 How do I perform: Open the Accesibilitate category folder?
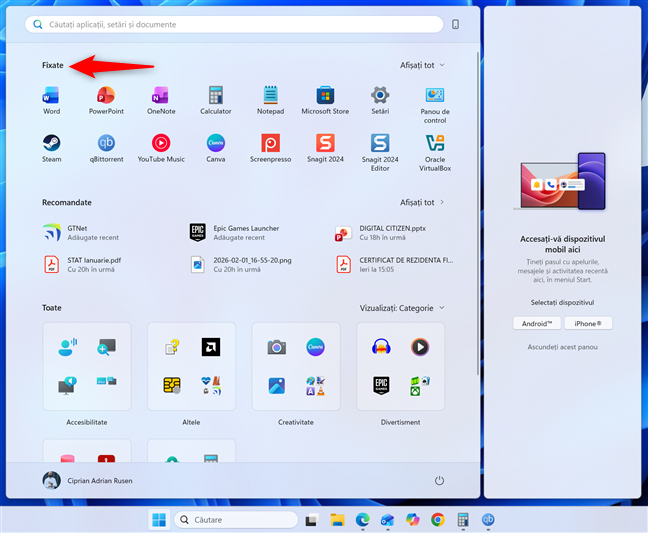87,367
